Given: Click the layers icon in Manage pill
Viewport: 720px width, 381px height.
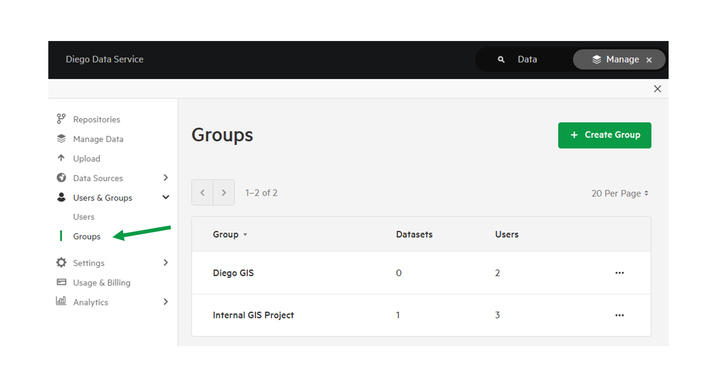Looking at the screenshot, I should (596, 60).
